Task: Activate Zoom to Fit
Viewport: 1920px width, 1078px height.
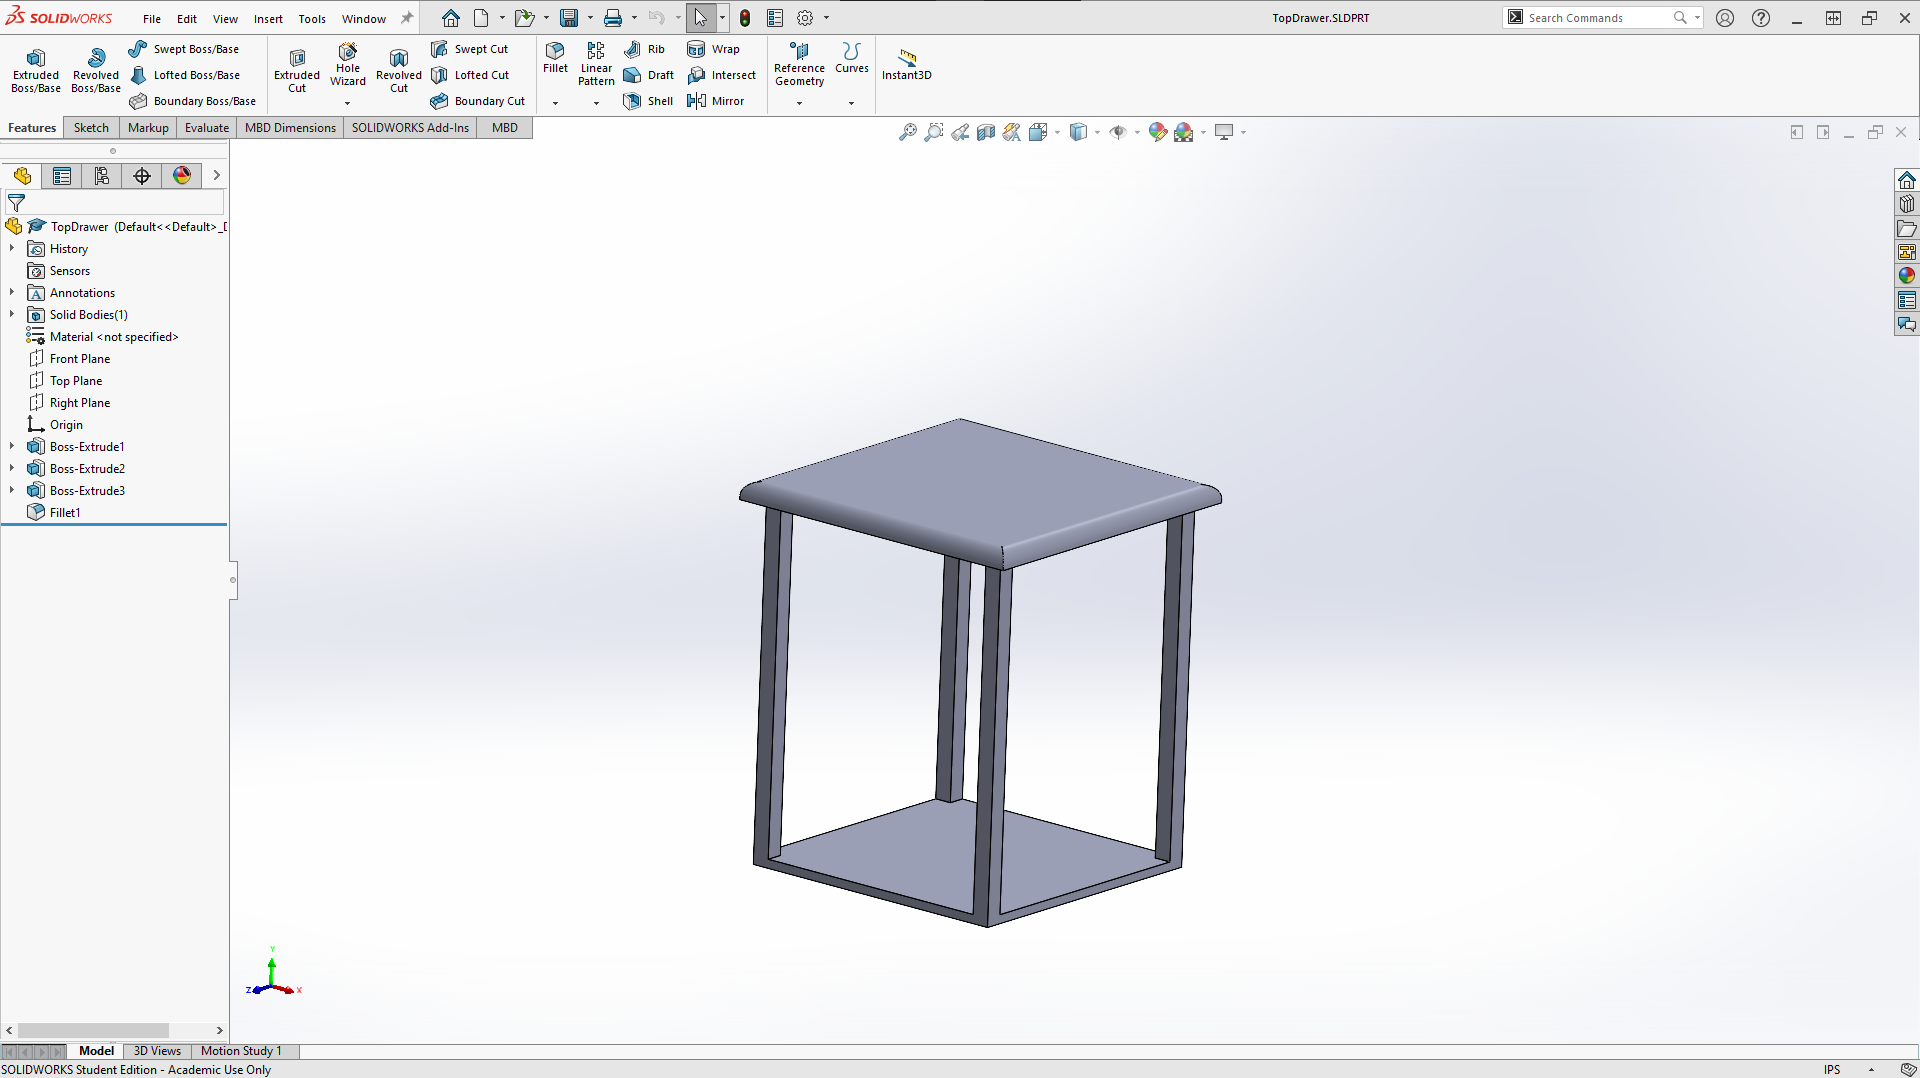Action: 908,131
